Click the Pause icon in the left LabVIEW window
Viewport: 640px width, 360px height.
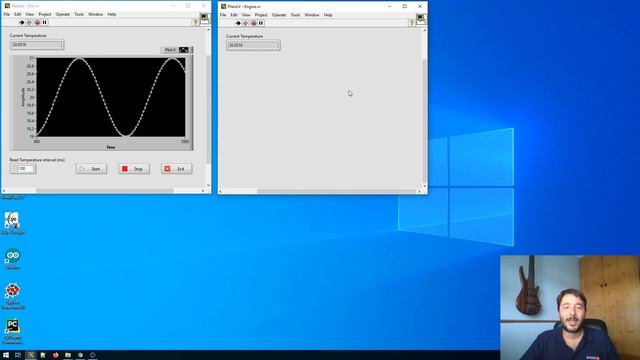pyautogui.click(x=45, y=22)
